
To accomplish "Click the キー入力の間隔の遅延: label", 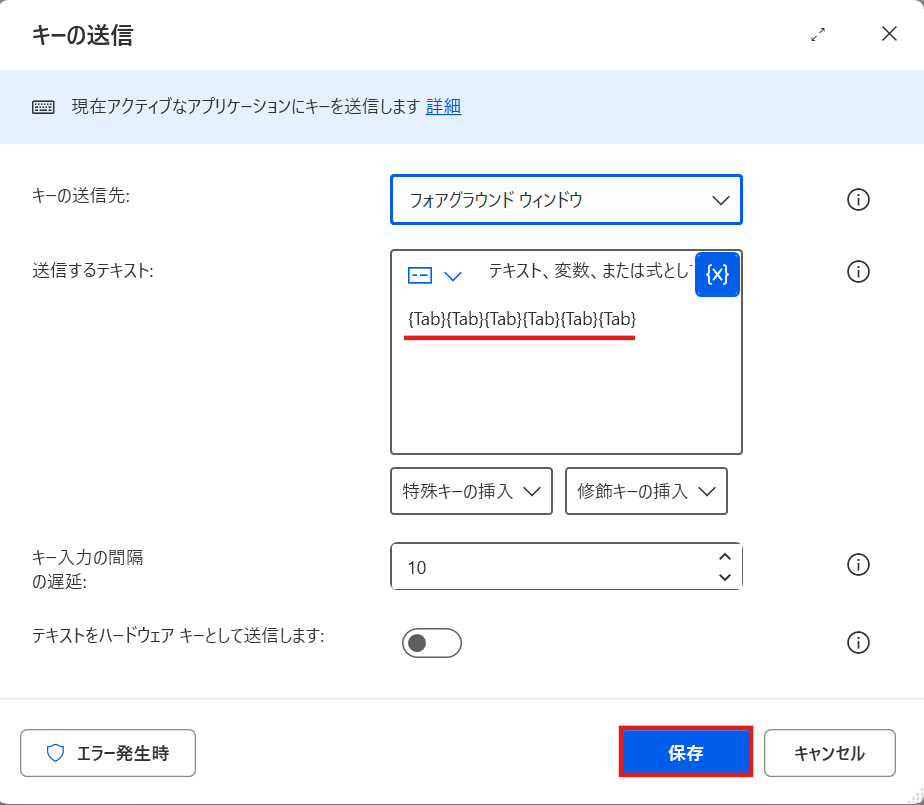I will click(88, 569).
